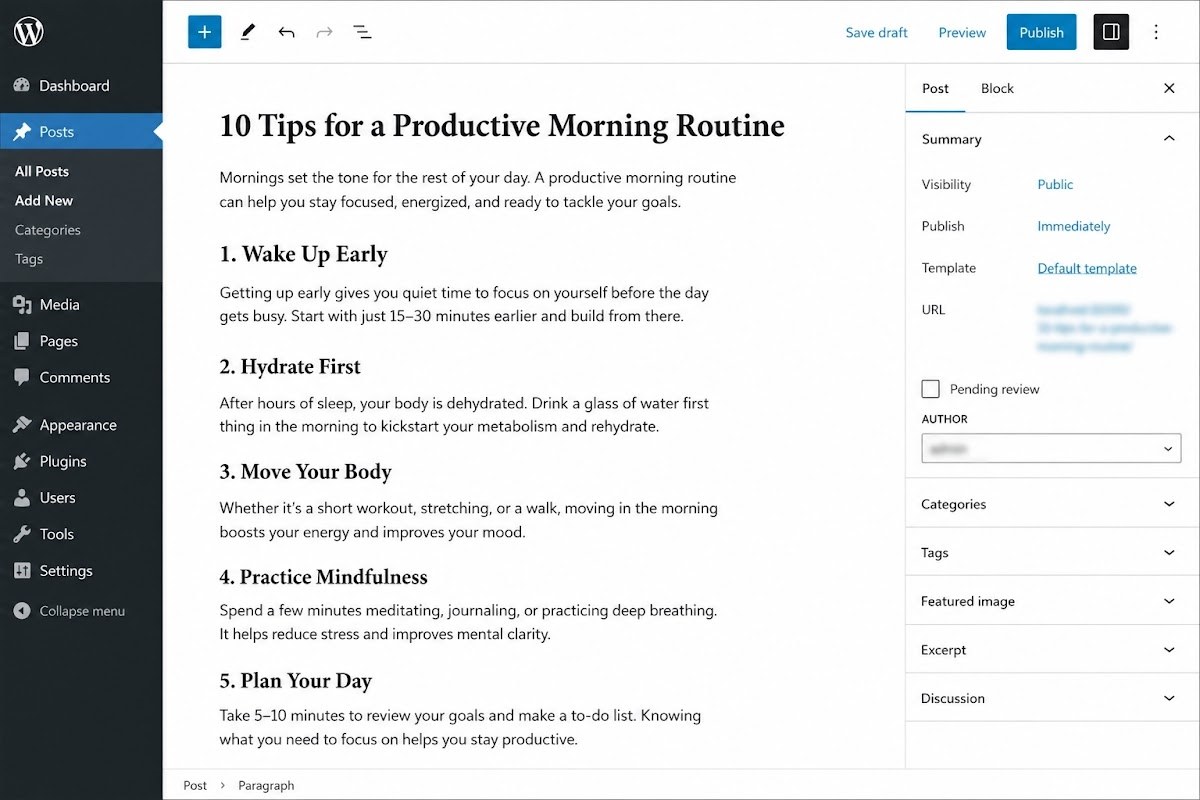Open Tags submenu under Posts
This screenshot has width=1200, height=800.
(x=29, y=259)
